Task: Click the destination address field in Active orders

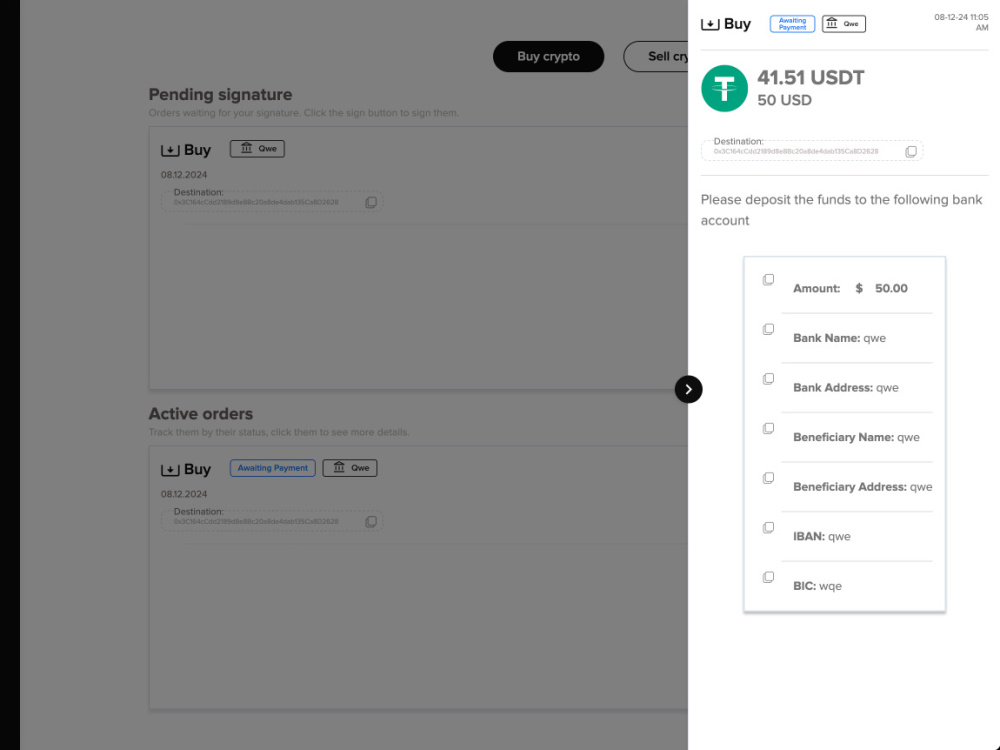Action: pos(272,520)
